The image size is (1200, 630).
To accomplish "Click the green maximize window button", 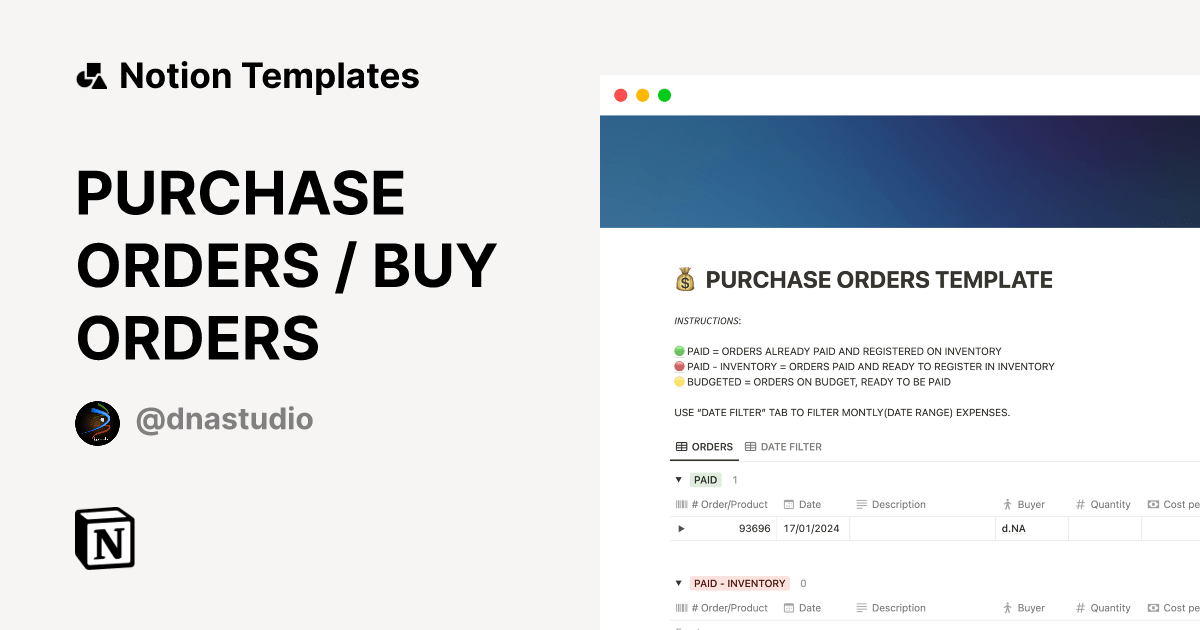I will pos(664,95).
